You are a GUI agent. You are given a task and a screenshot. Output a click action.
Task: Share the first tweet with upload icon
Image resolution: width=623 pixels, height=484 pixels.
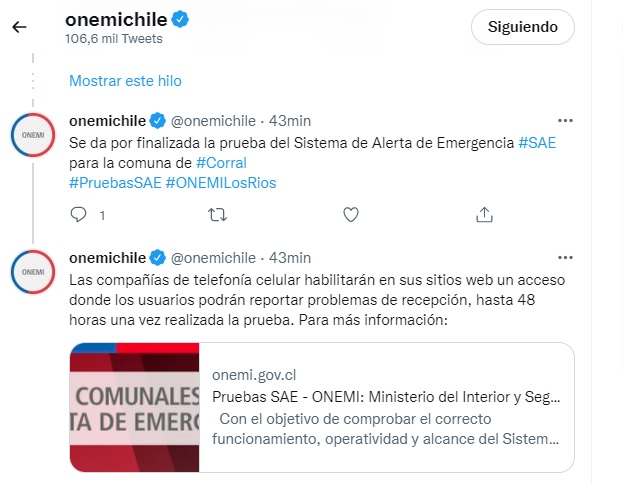click(x=484, y=215)
